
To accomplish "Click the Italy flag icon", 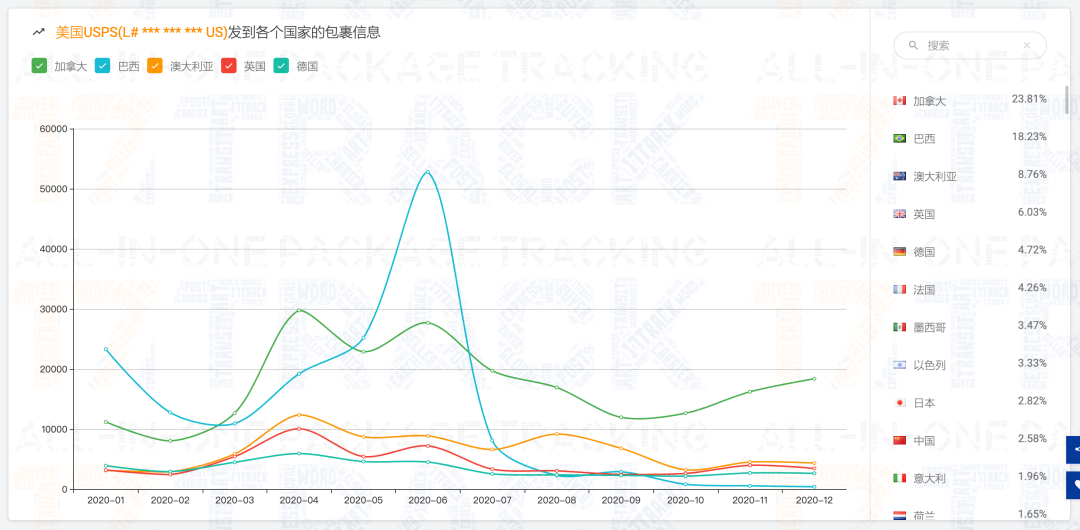I will (900, 478).
